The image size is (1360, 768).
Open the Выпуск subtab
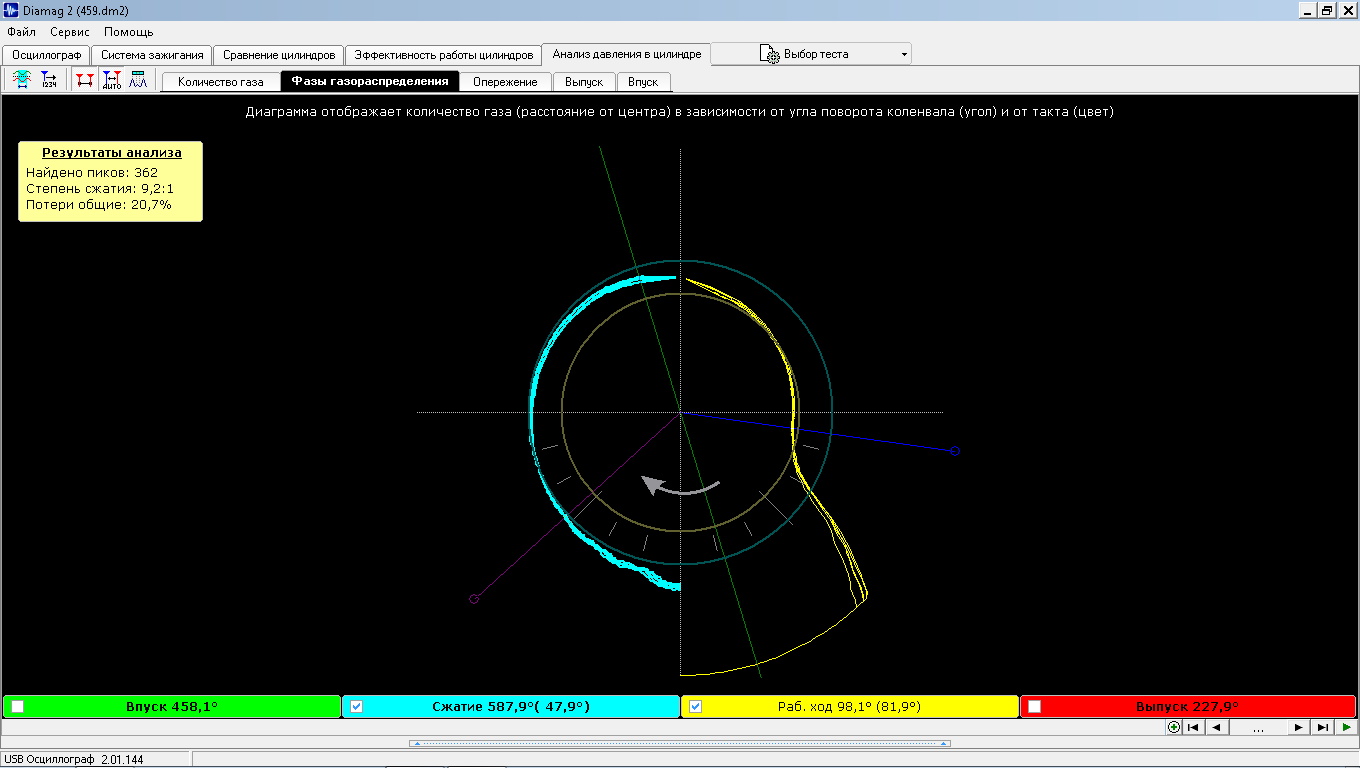coord(584,82)
